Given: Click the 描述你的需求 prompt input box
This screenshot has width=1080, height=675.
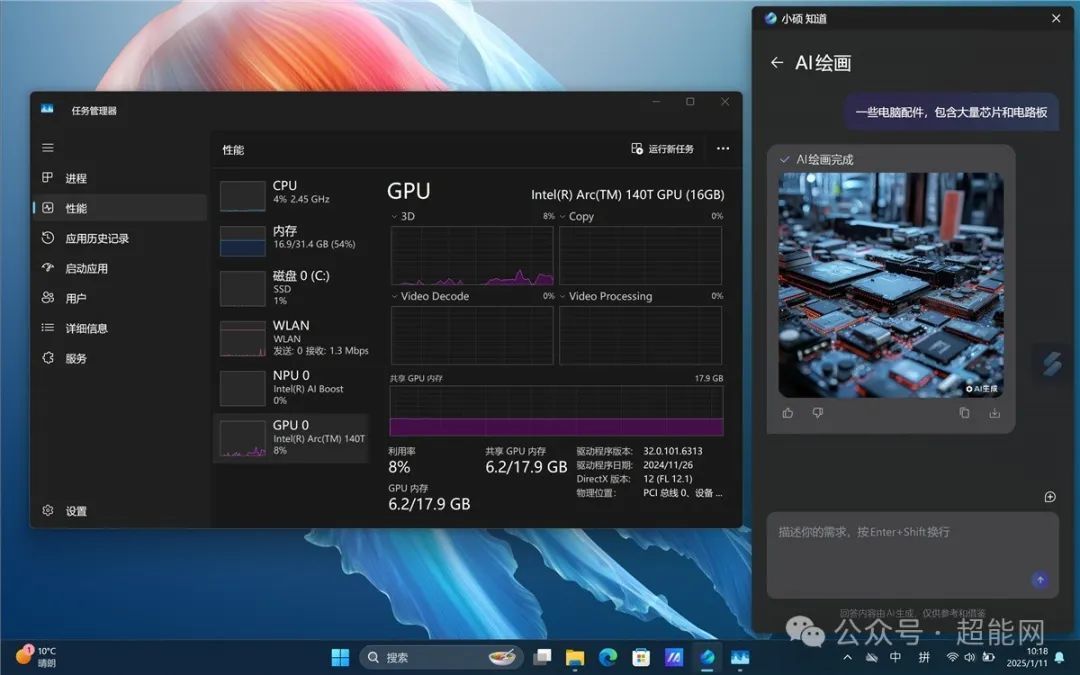Looking at the screenshot, I should coord(913,555).
